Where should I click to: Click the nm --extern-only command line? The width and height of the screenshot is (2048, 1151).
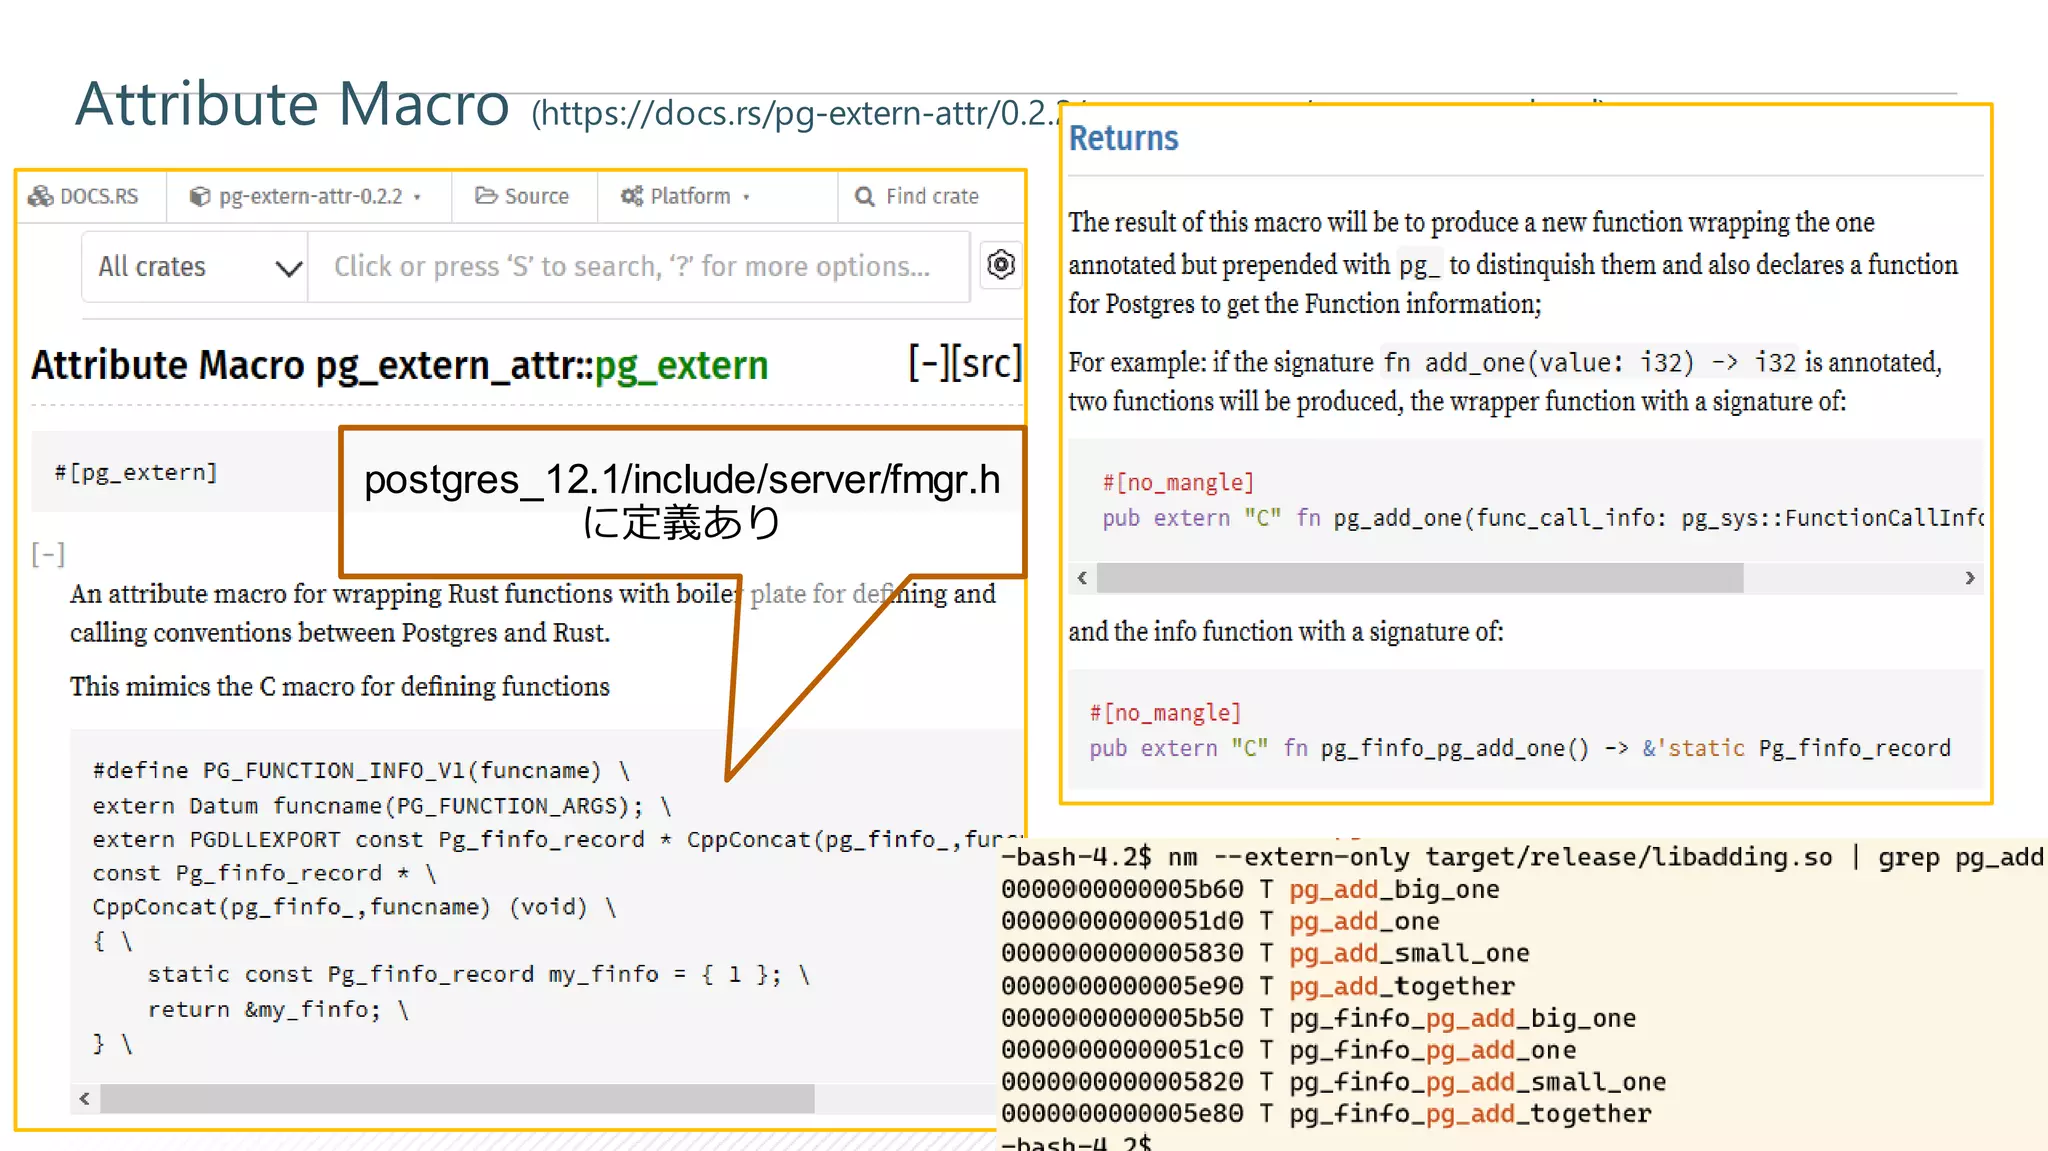pyautogui.click(x=1522, y=858)
